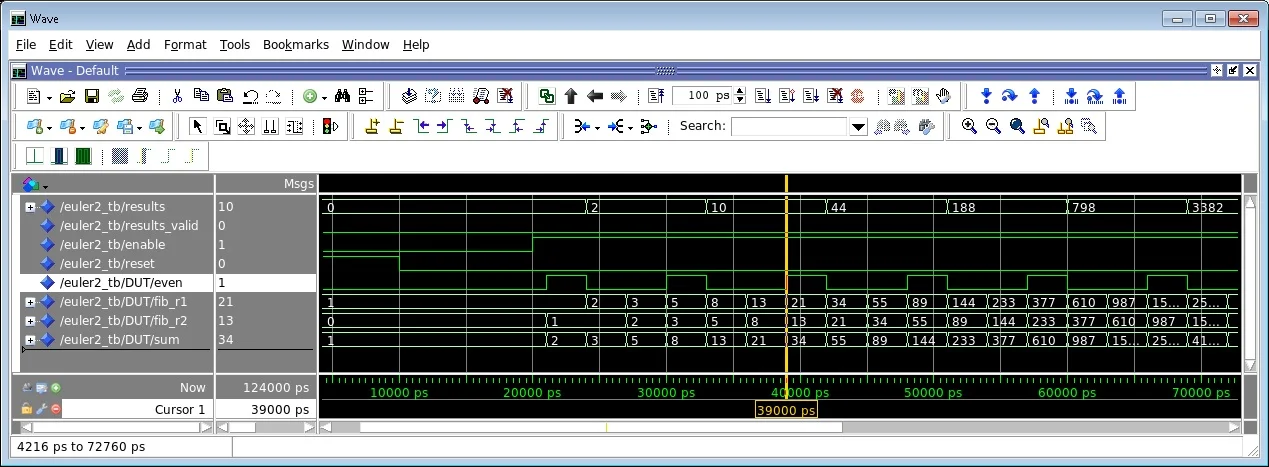Open Find with the binoculars icon
The height and width of the screenshot is (467, 1269).
(342, 96)
